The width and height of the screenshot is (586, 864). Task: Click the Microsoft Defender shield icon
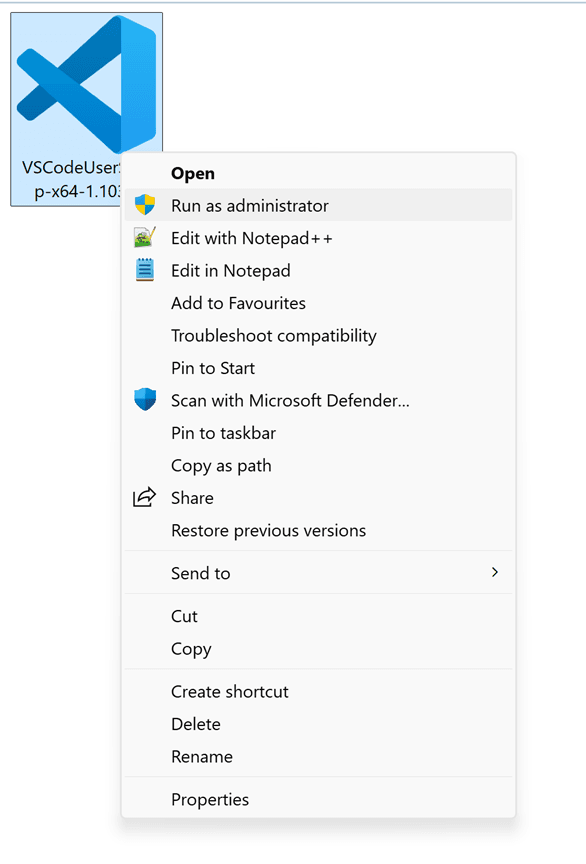click(x=145, y=399)
